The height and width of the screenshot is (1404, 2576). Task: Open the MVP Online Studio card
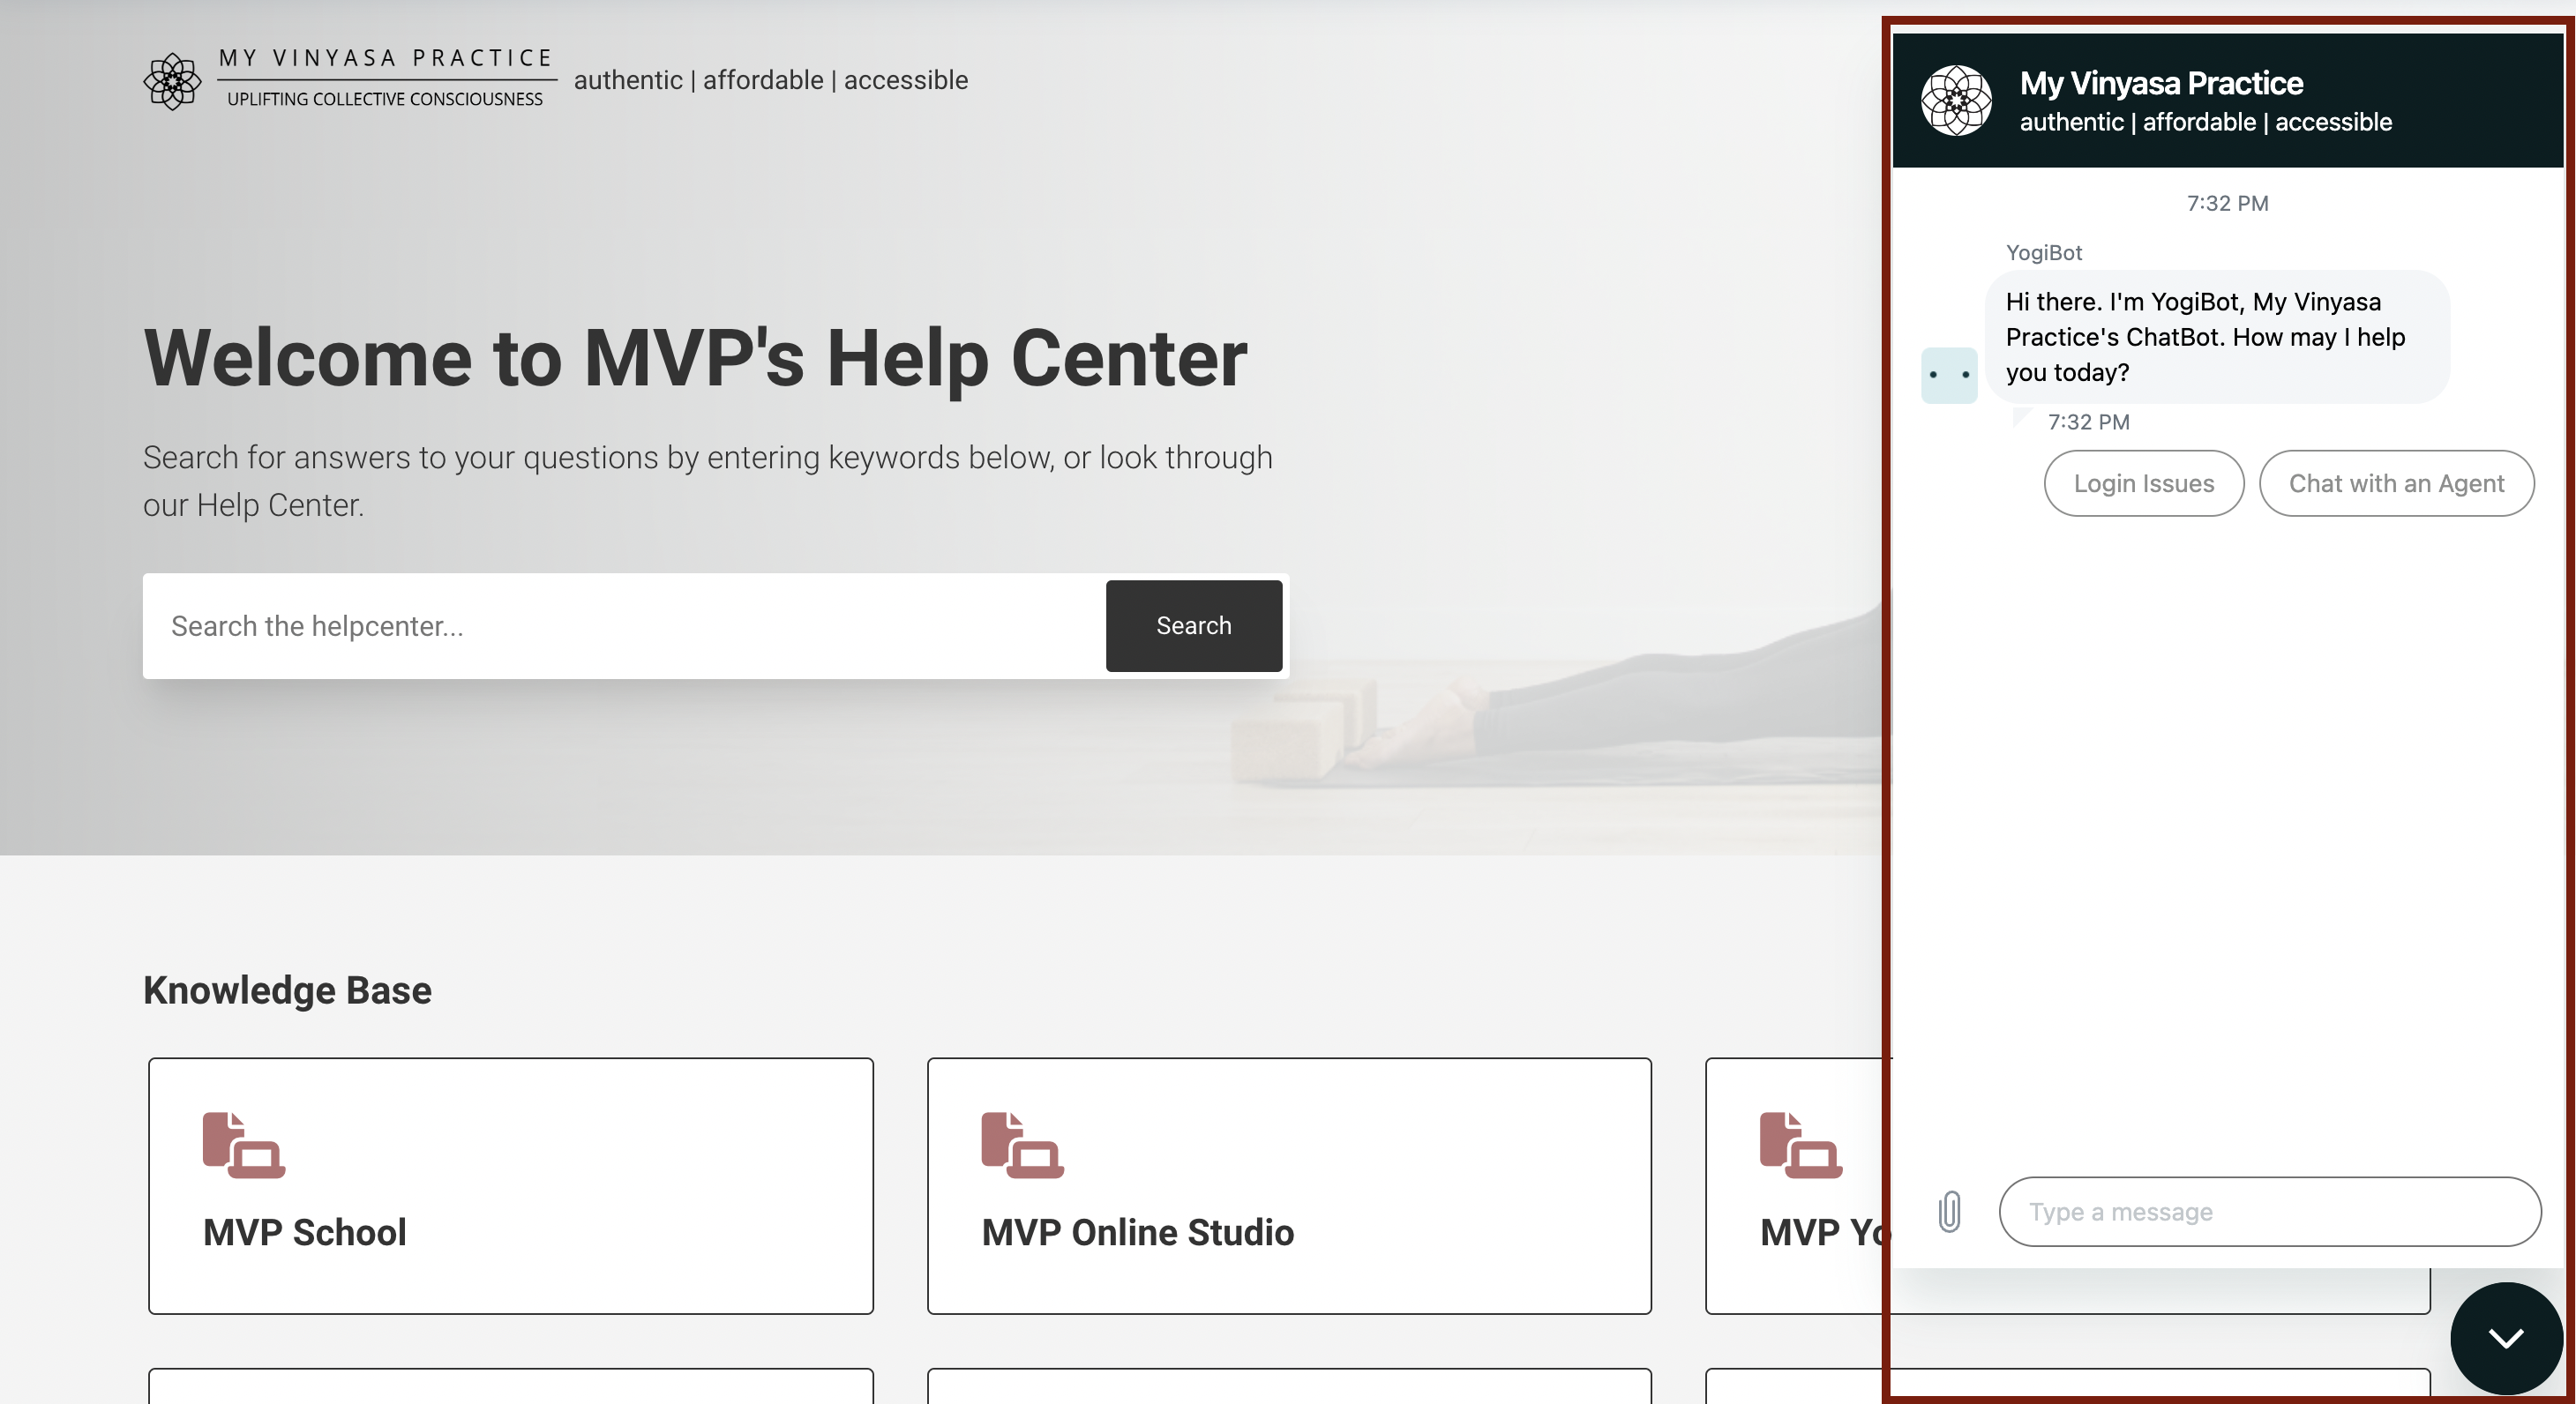coord(1289,1186)
